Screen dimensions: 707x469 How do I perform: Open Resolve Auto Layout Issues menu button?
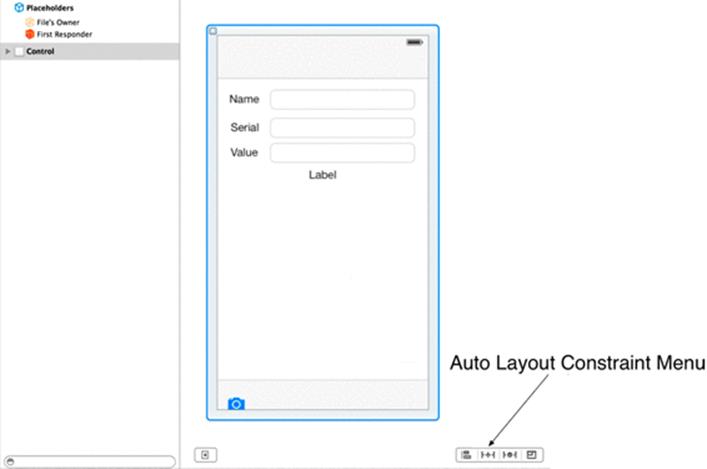point(510,455)
